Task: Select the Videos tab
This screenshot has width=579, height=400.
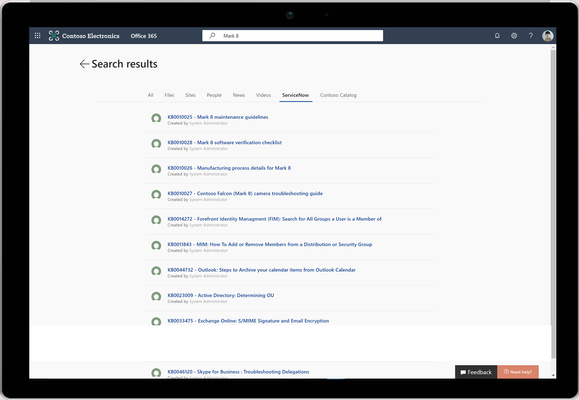Action: point(263,95)
